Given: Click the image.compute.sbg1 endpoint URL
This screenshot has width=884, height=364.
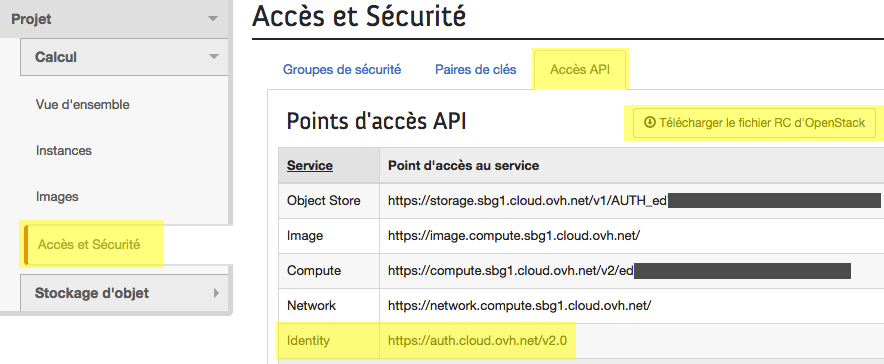Looking at the screenshot, I should pos(514,236).
